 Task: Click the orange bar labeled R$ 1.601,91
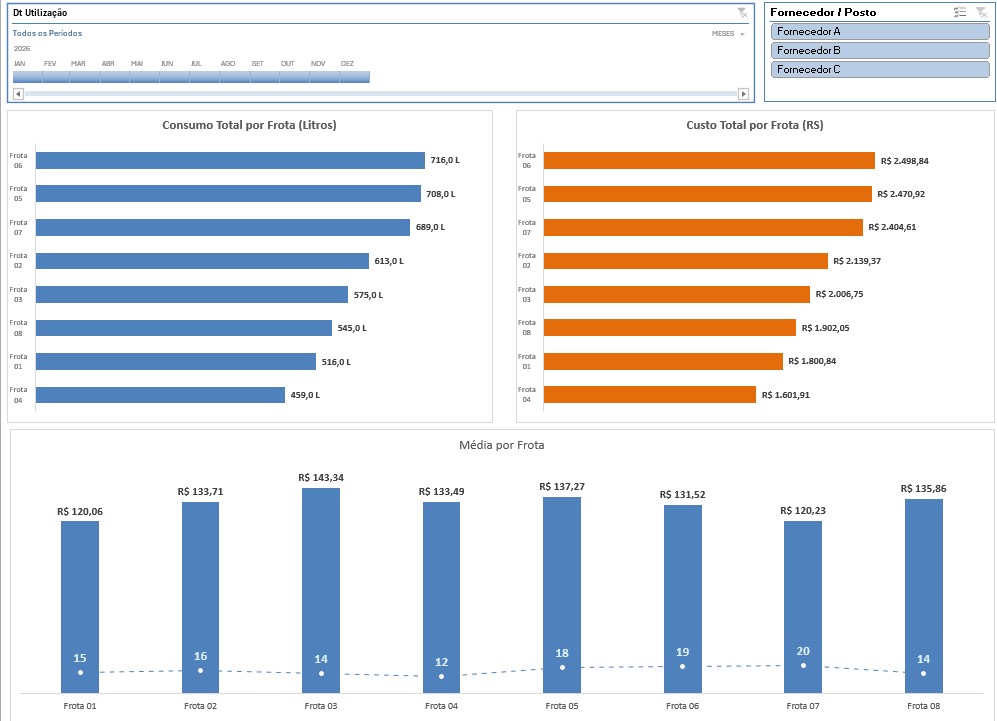click(x=649, y=395)
